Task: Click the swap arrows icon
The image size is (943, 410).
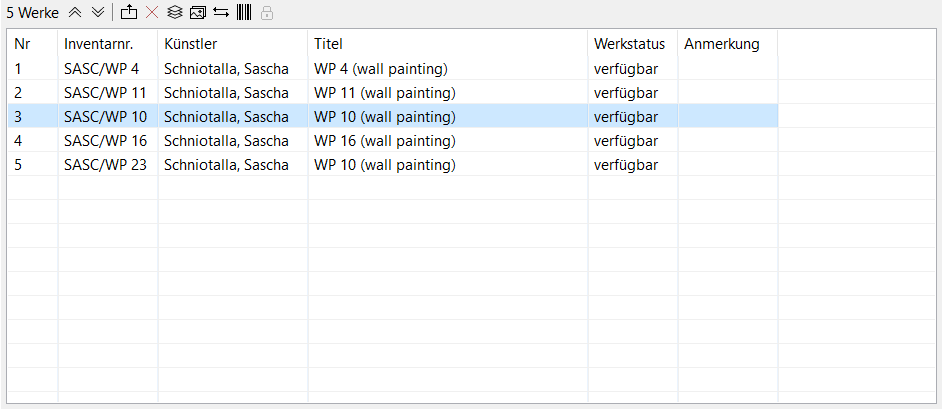Action: [221, 13]
